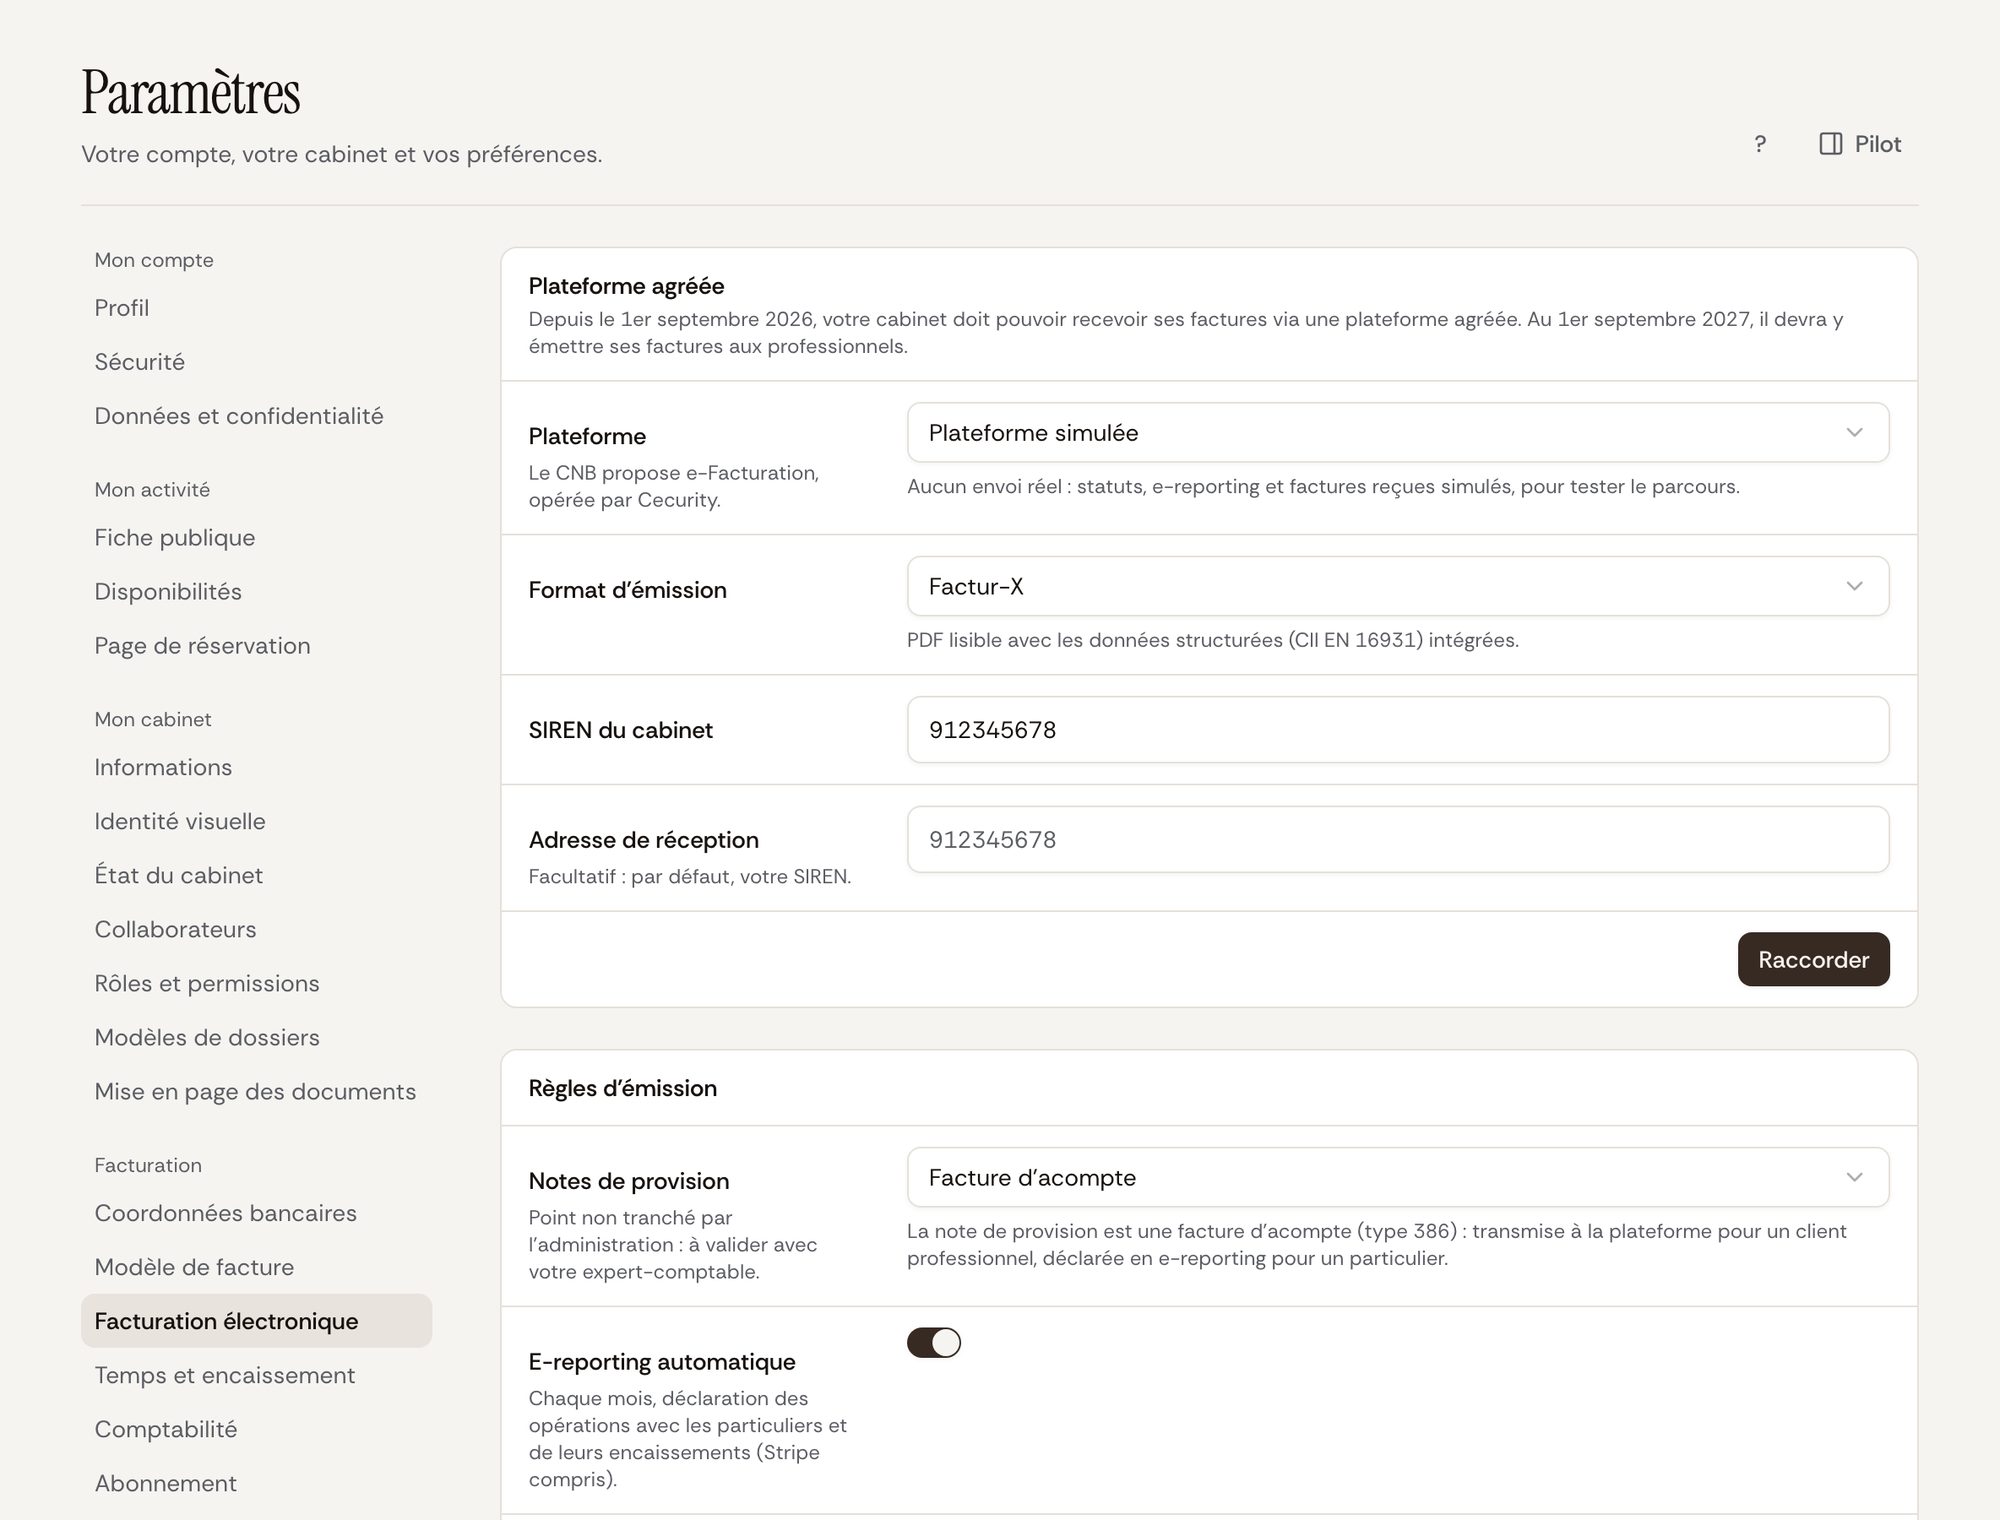The image size is (2000, 1520).
Task: Open Abonnement settings
Action: coord(256,1483)
